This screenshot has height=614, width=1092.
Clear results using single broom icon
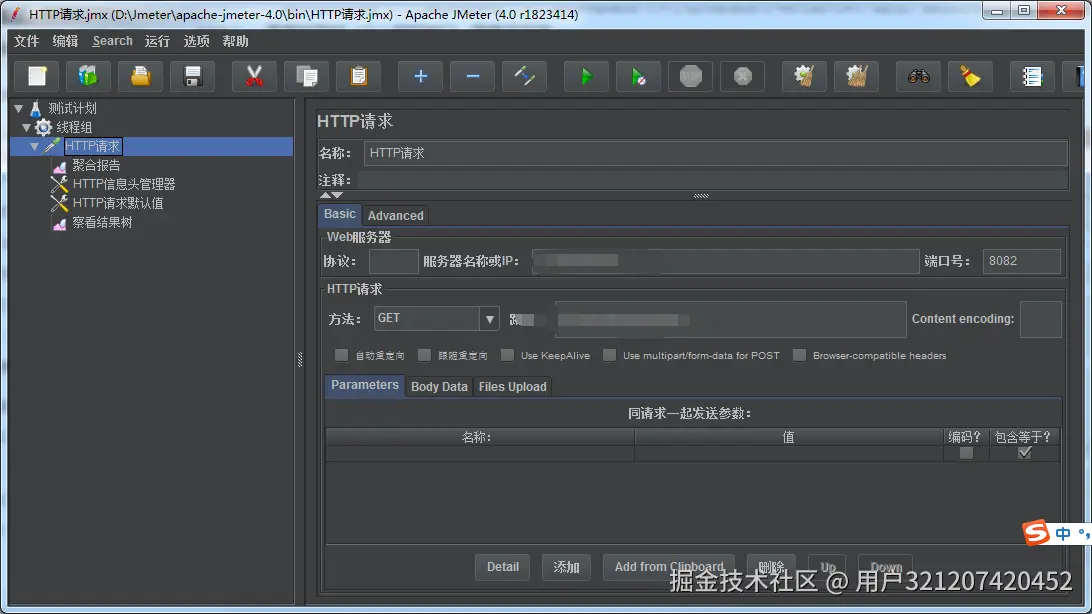coord(804,76)
